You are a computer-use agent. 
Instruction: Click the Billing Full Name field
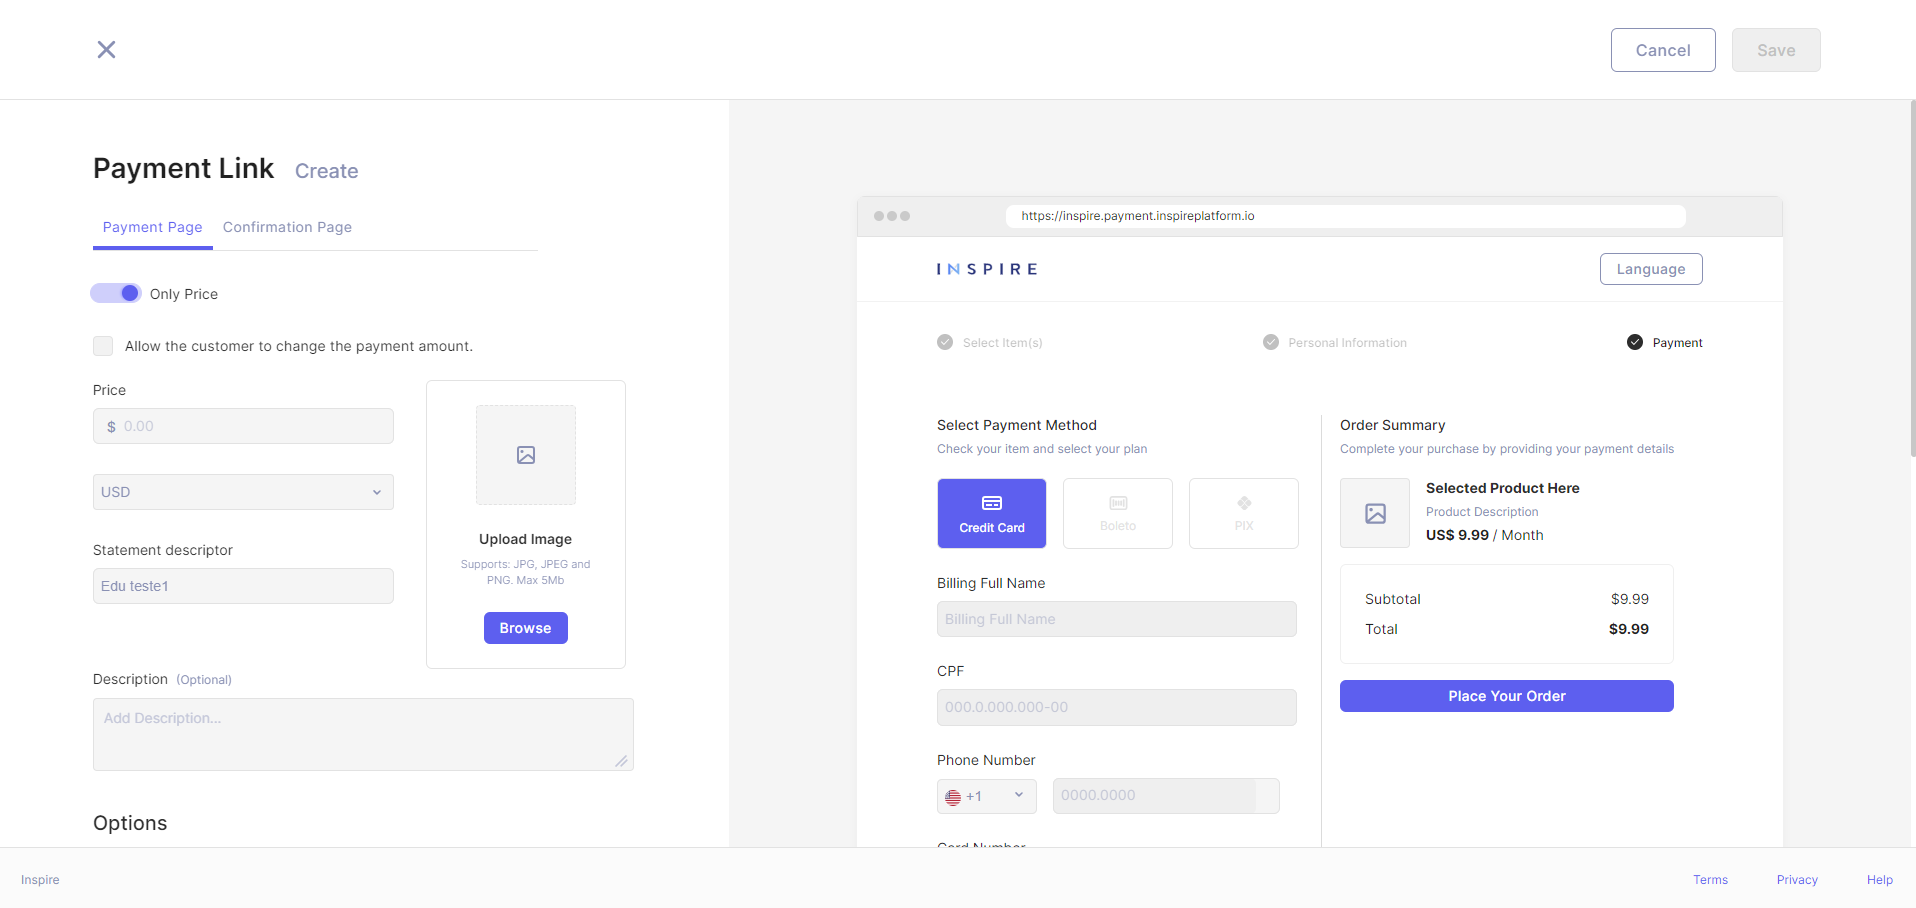(x=1117, y=619)
